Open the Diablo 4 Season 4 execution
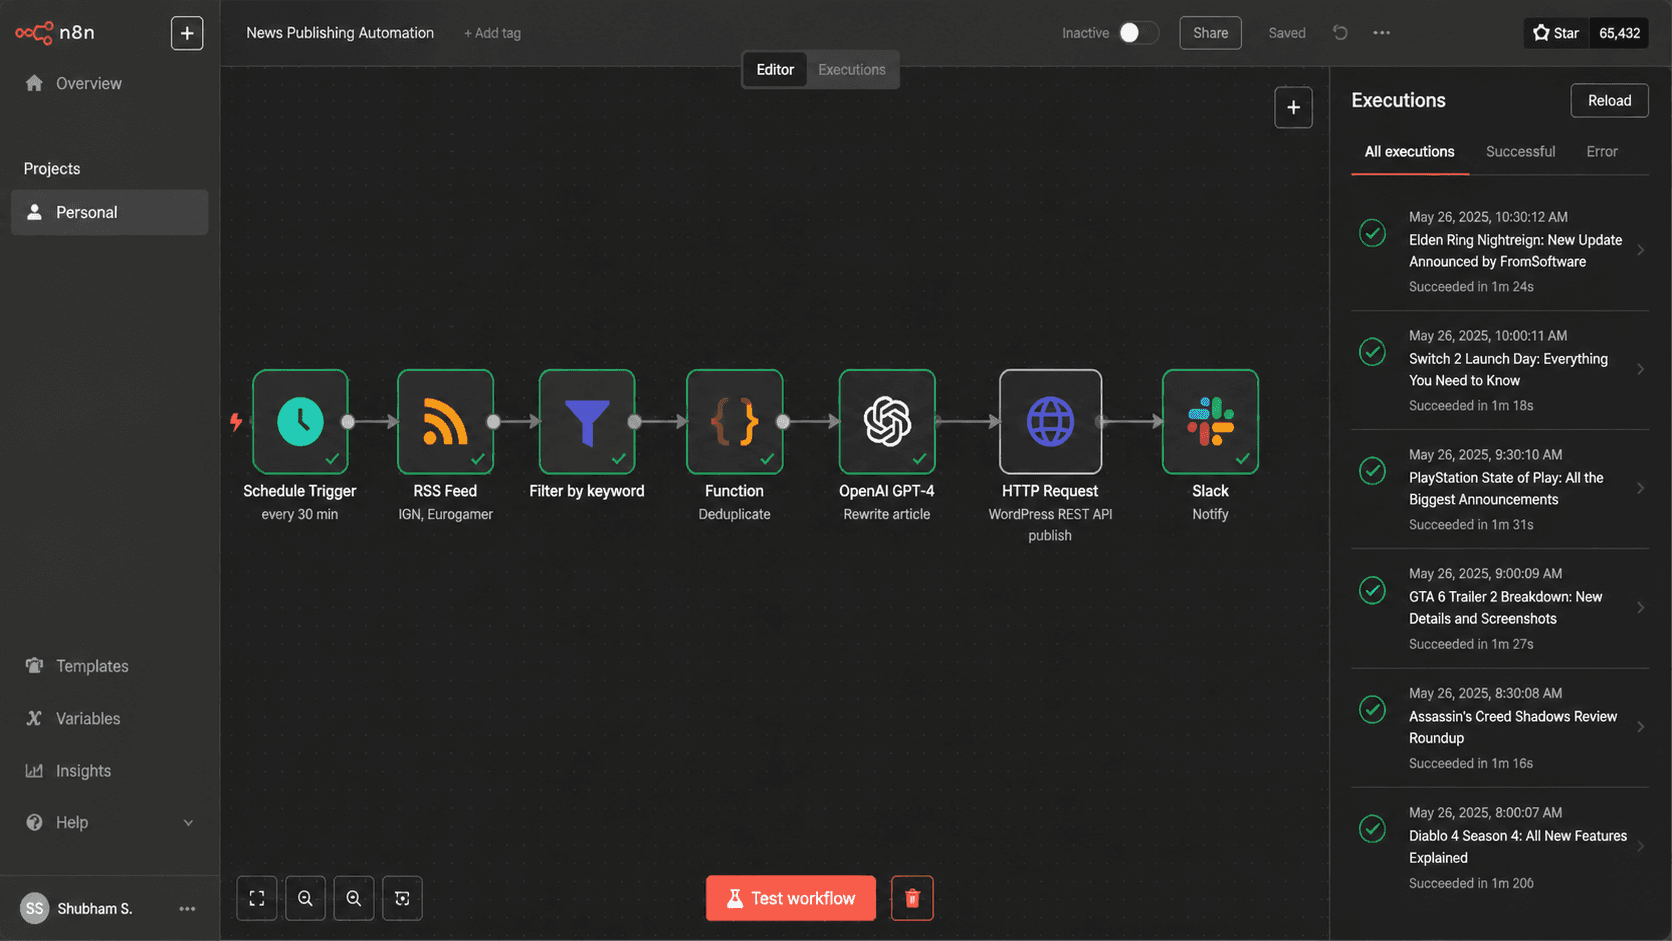The height and width of the screenshot is (941, 1672). pyautogui.click(x=1500, y=847)
